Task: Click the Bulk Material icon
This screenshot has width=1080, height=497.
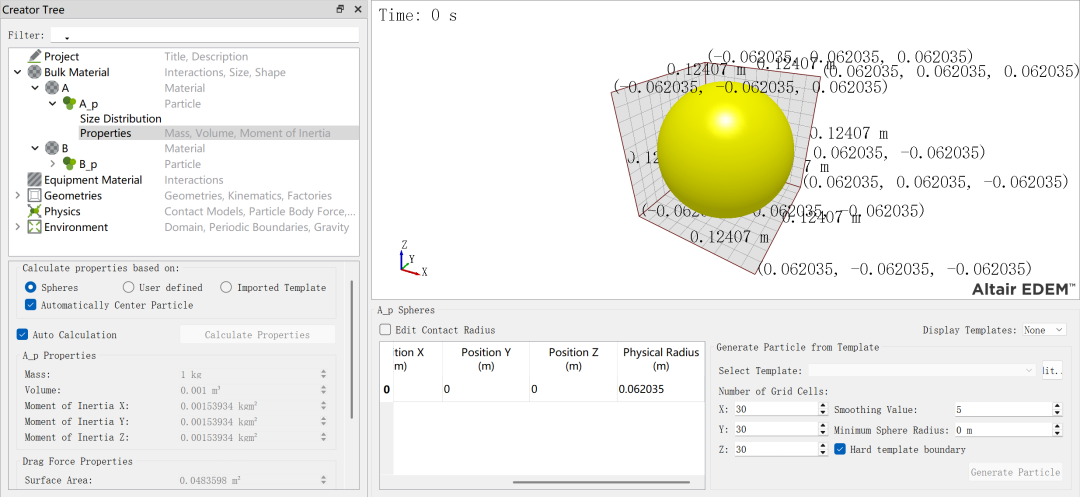Action: (35, 72)
